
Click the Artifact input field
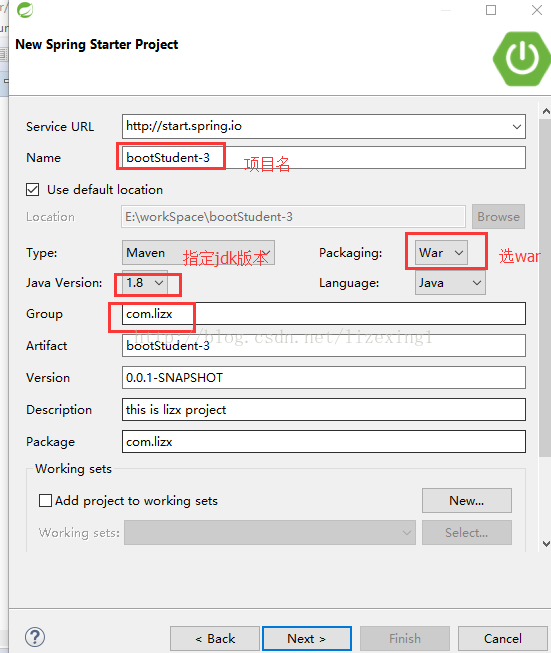pyautogui.click(x=324, y=346)
